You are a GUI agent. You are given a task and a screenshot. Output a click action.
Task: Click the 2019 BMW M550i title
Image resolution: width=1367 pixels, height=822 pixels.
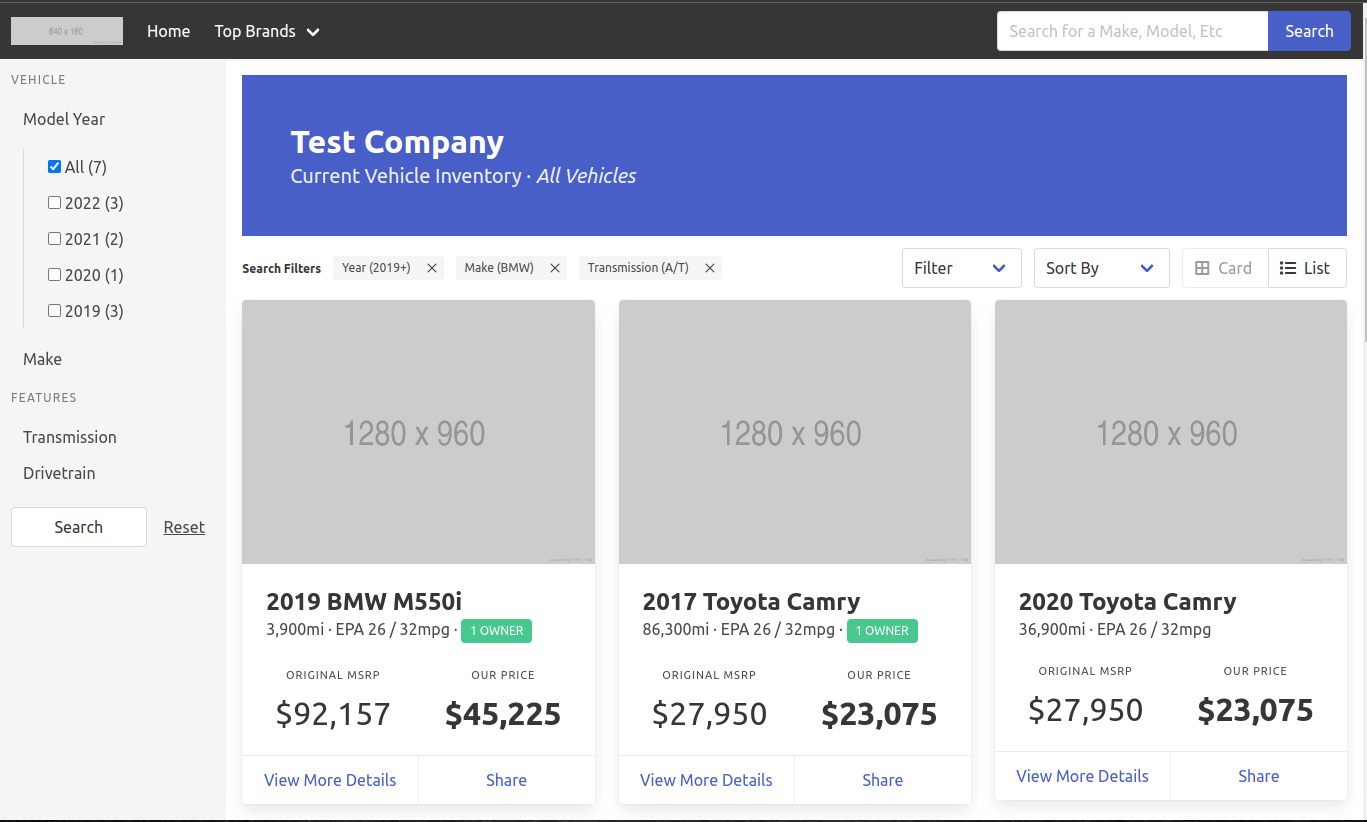364,602
